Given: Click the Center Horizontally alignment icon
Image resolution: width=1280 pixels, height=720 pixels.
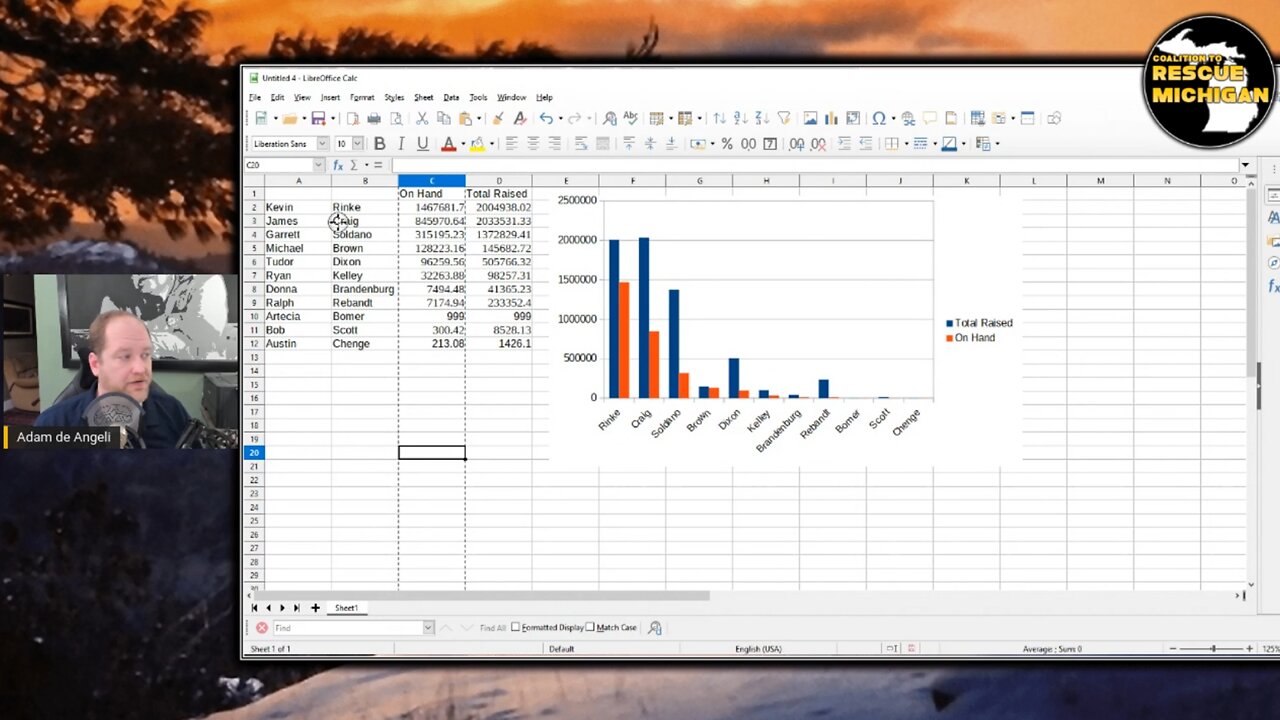Looking at the screenshot, I should (533, 144).
